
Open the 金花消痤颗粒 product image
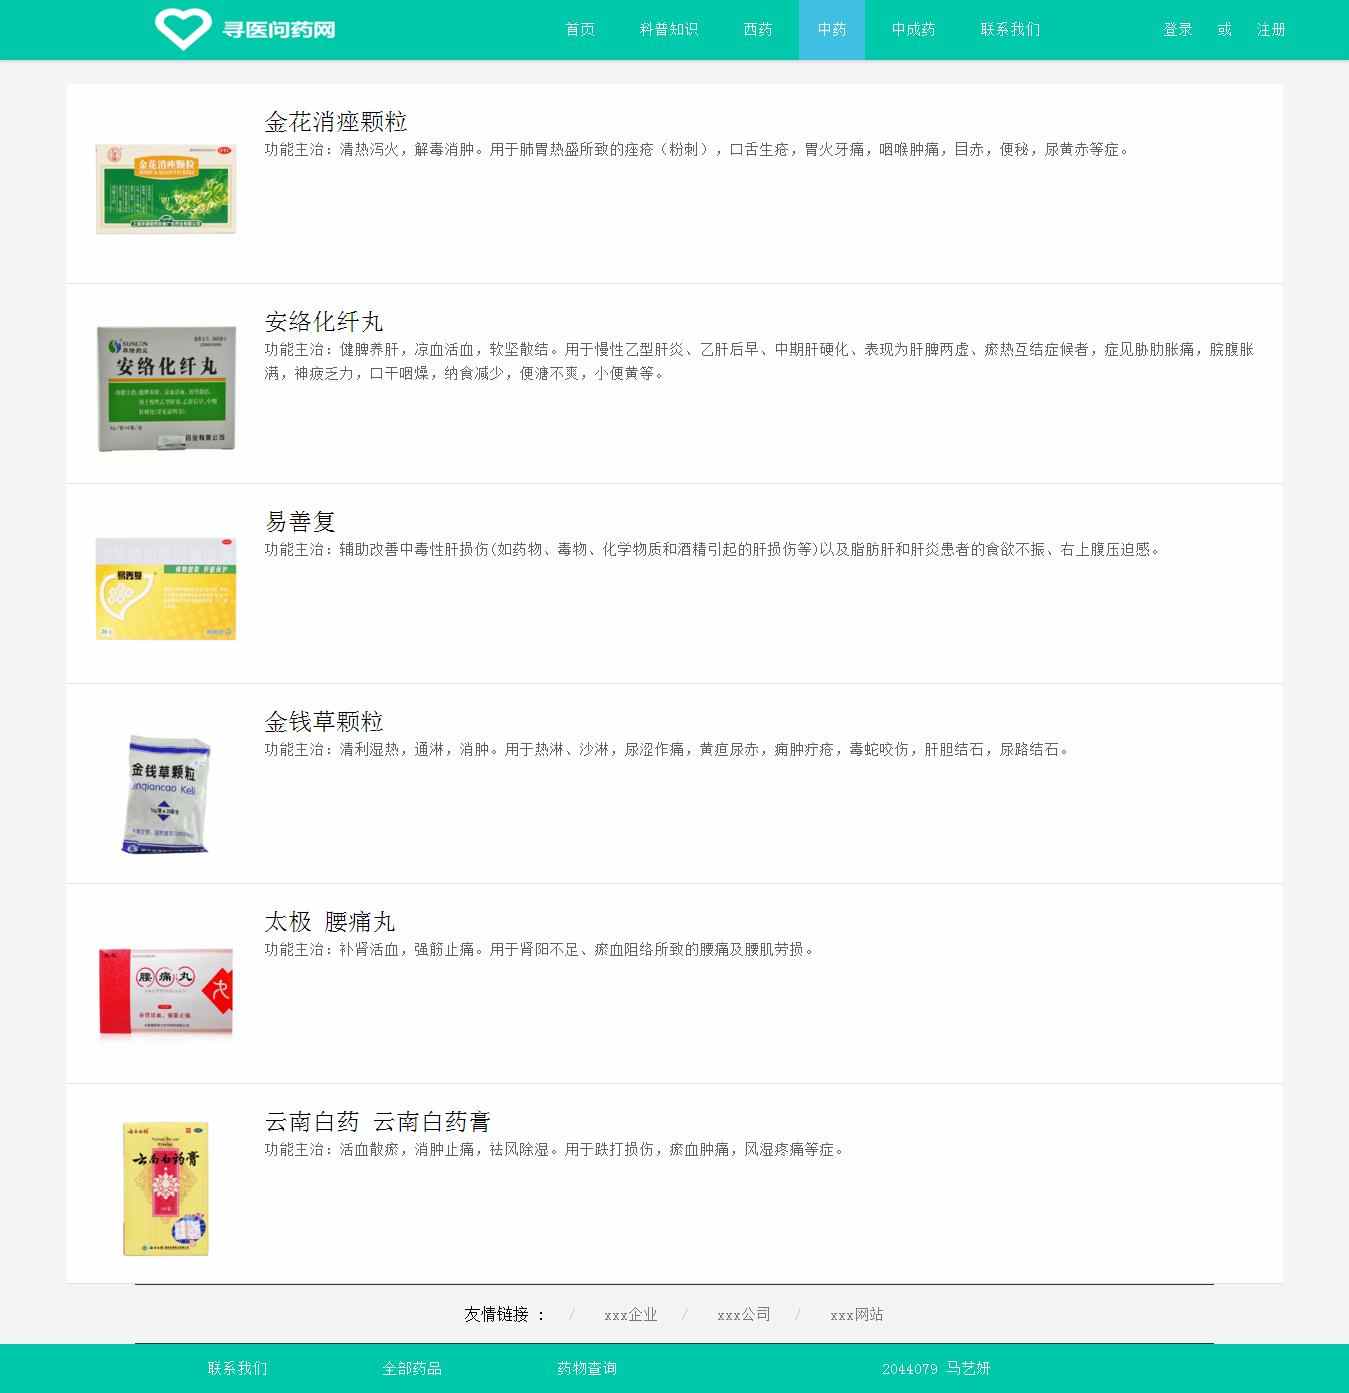click(166, 189)
